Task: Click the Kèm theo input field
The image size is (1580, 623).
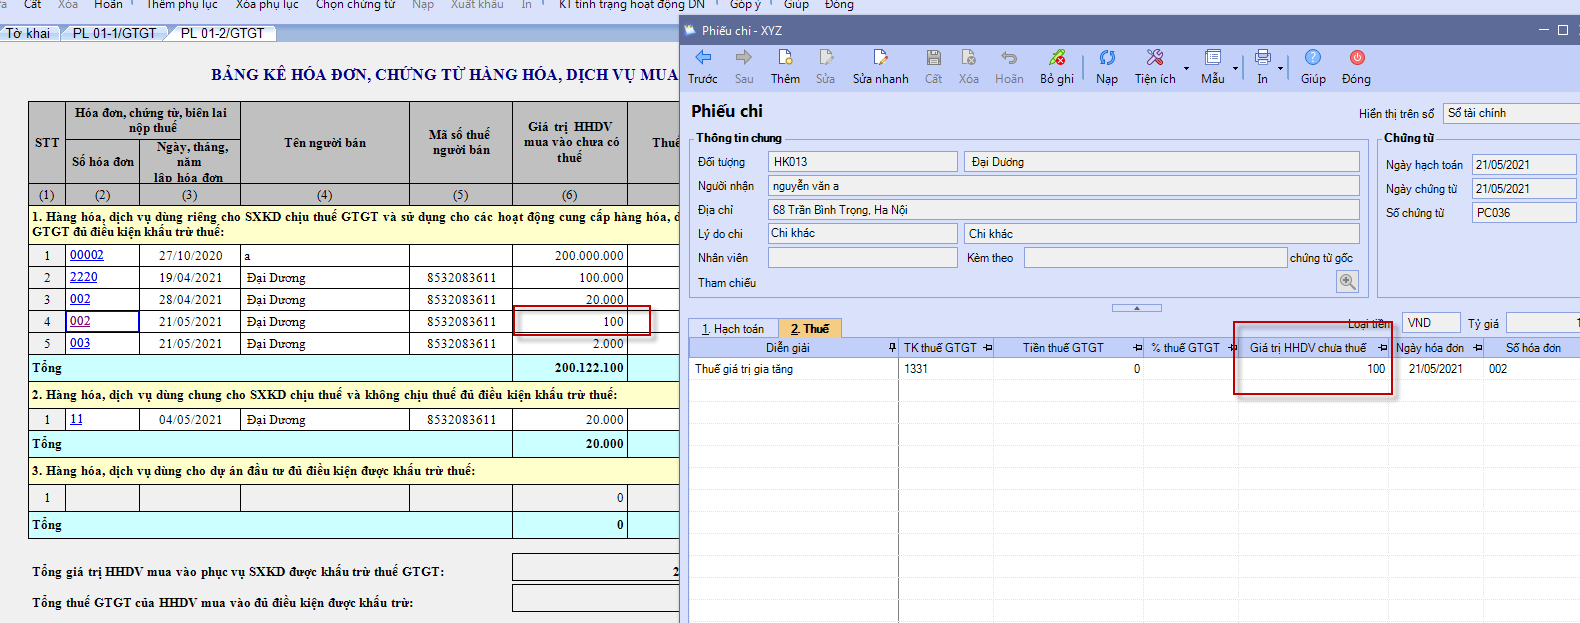Action: pos(1155,257)
